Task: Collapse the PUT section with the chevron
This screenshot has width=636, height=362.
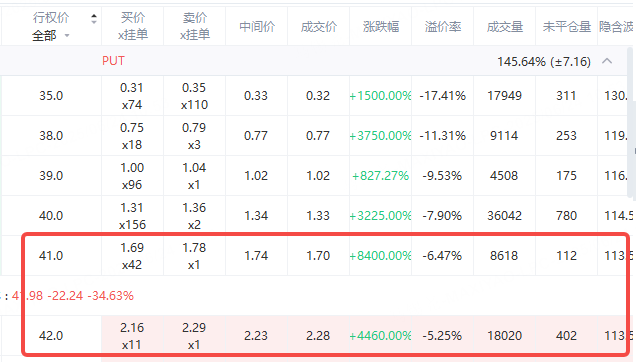Action: [x=607, y=61]
